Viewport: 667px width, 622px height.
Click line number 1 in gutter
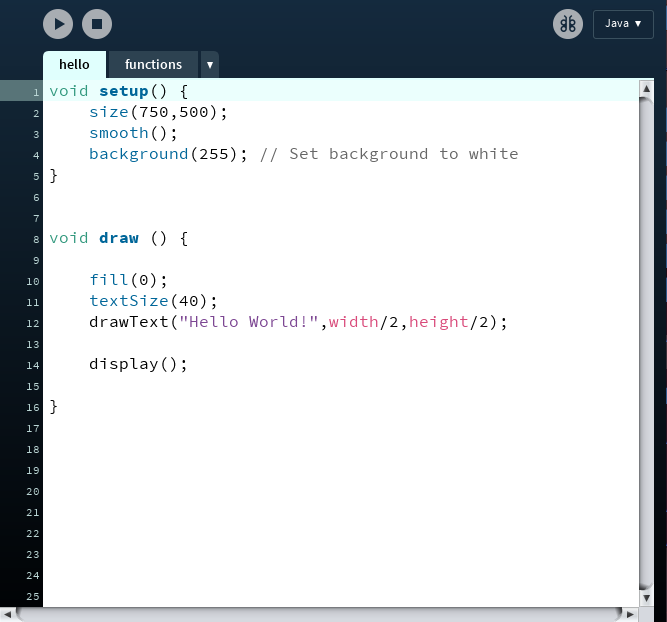coord(36,92)
